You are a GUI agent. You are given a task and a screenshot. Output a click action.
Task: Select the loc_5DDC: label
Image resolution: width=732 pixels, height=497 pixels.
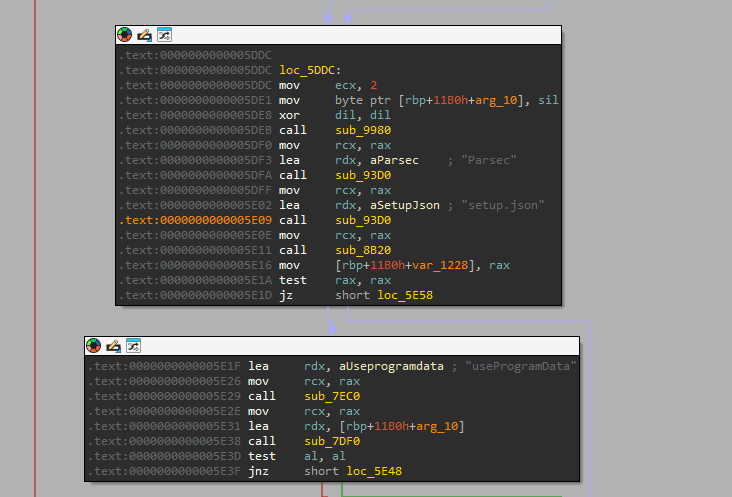pyautogui.click(x=310, y=70)
